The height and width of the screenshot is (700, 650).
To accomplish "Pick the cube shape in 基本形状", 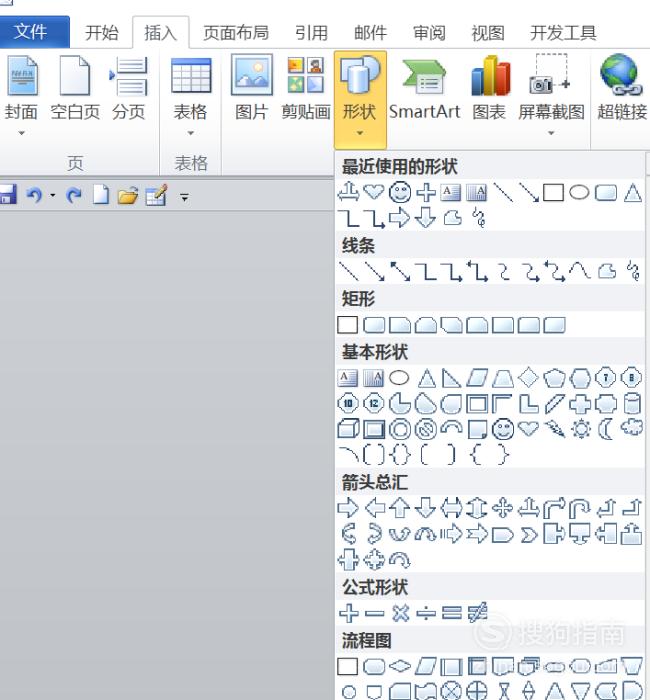I will (x=348, y=429).
